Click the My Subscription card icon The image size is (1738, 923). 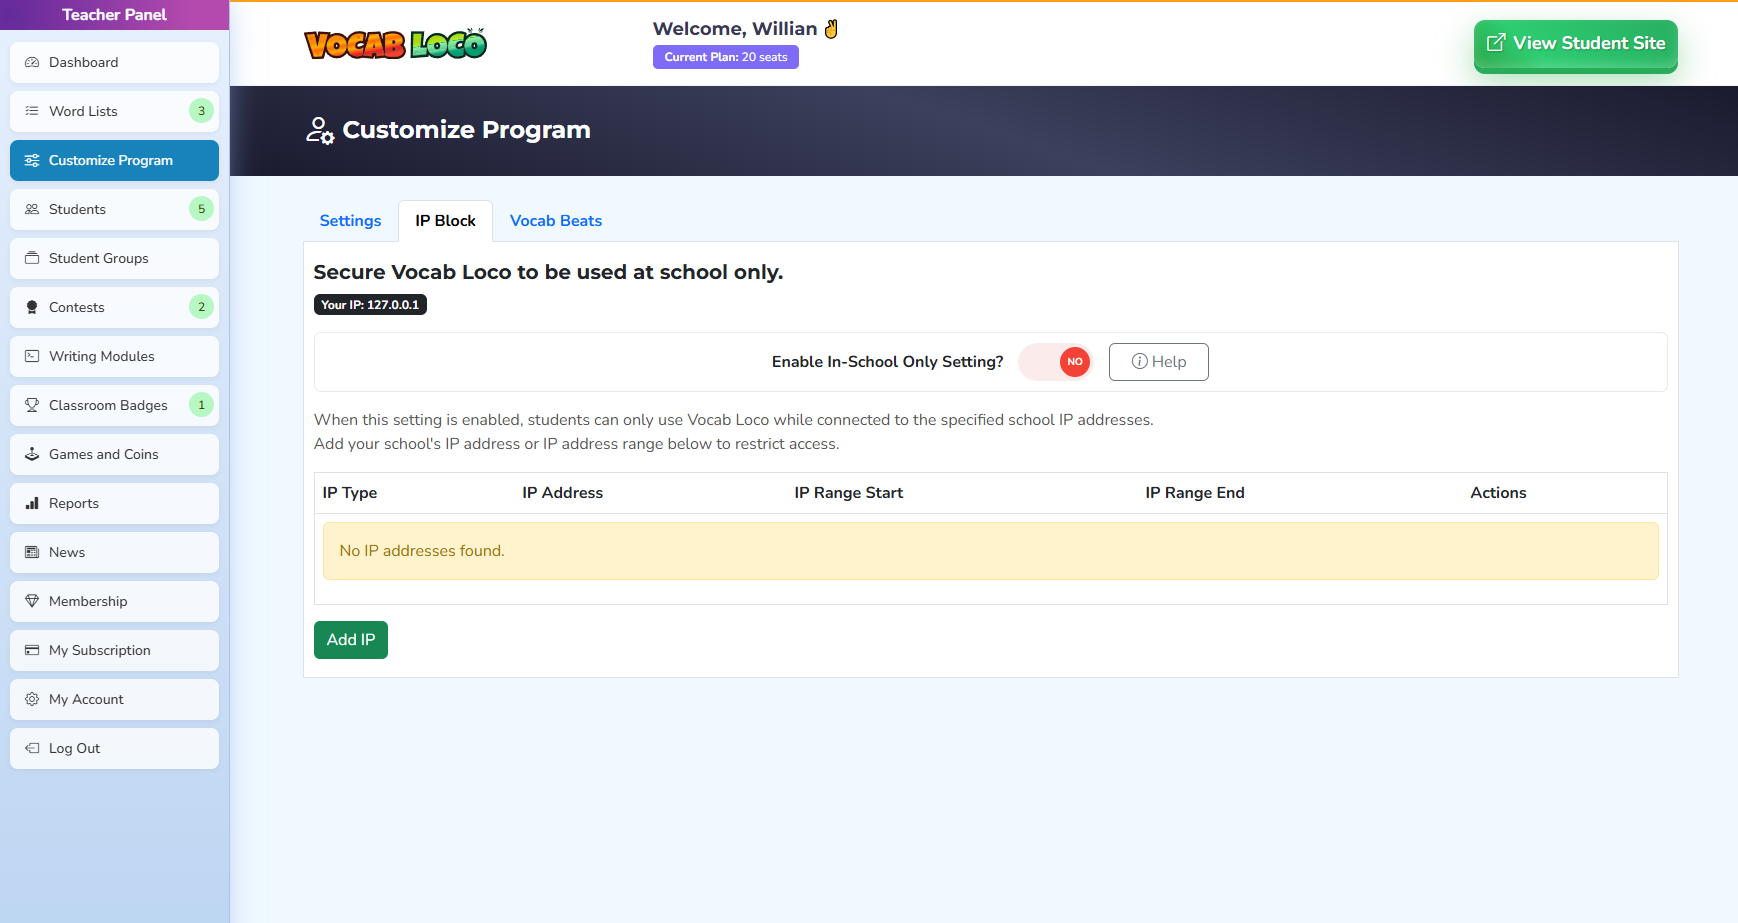tap(32, 650)
